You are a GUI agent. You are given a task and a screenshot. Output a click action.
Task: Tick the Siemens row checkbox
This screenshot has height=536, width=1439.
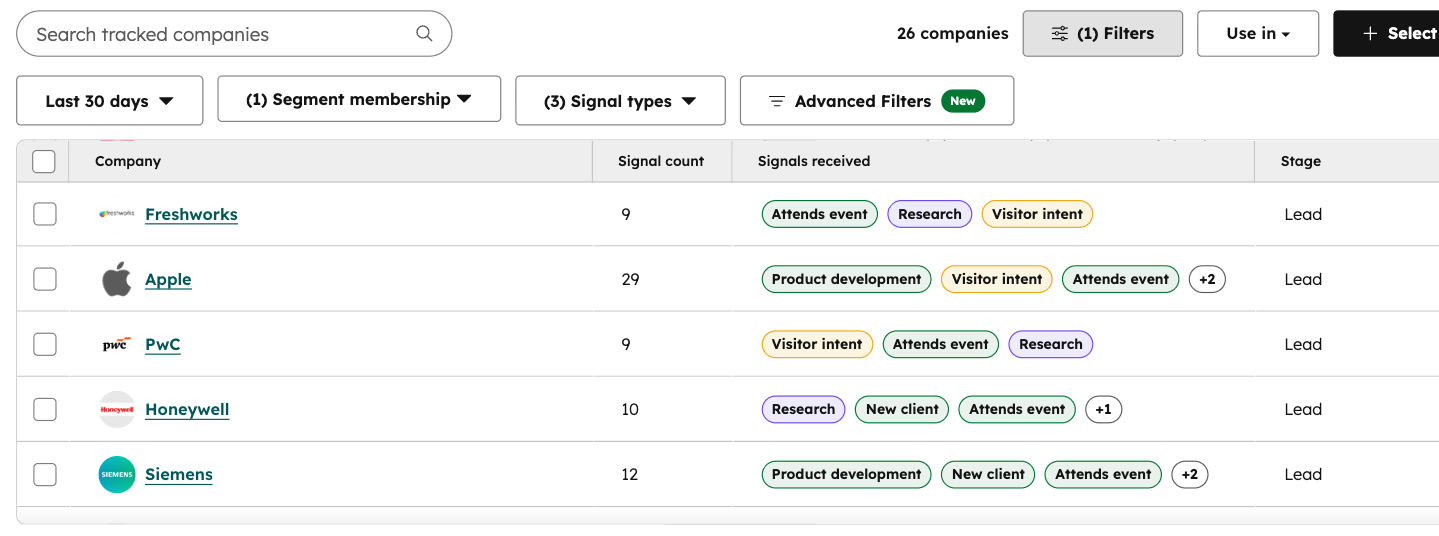pyautogui.click(x=45, y=475)
